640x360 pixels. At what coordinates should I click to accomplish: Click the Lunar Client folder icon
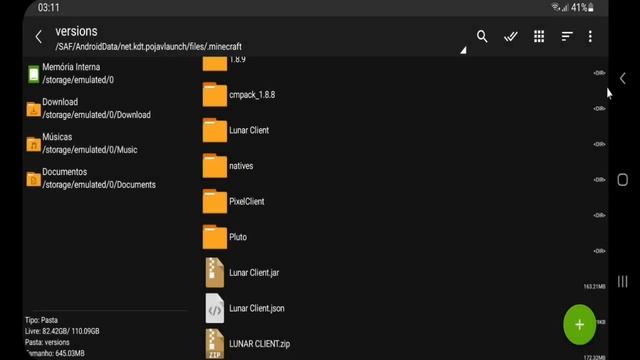(215, 130)
